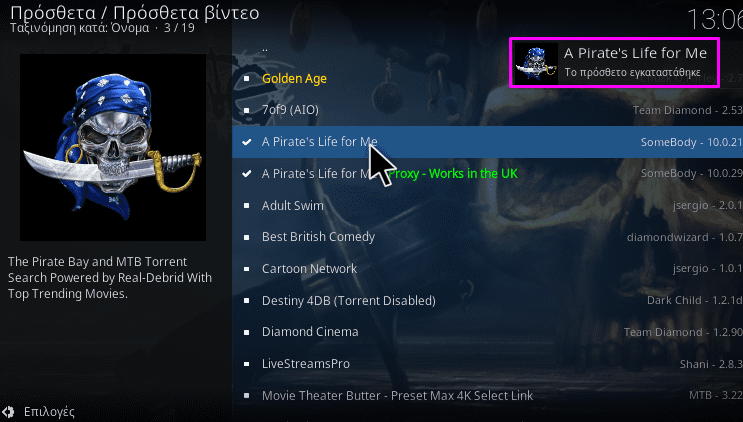Click the bullet icon beside Cartoon Network
This screenshot has height=422, width=743.
tap(246, 269)
